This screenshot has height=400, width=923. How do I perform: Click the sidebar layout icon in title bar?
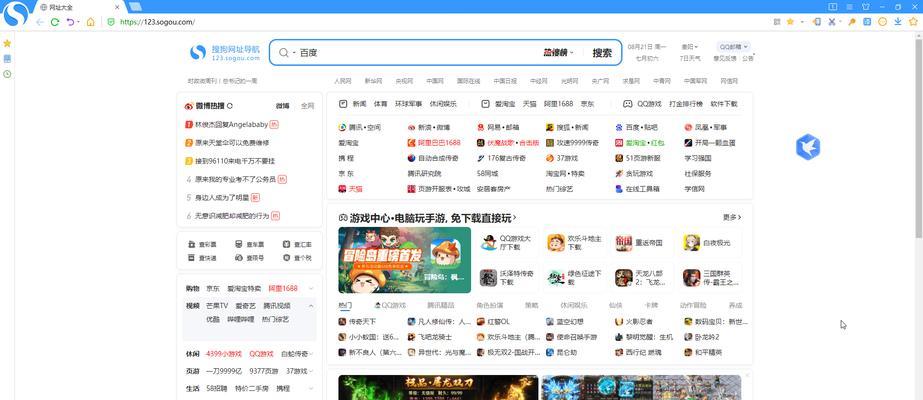coord(833,6)
